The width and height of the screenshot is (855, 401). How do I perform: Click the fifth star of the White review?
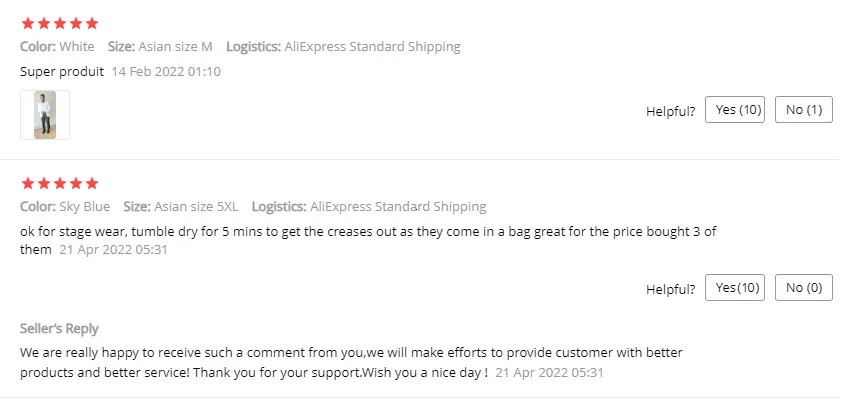(92, 23)
